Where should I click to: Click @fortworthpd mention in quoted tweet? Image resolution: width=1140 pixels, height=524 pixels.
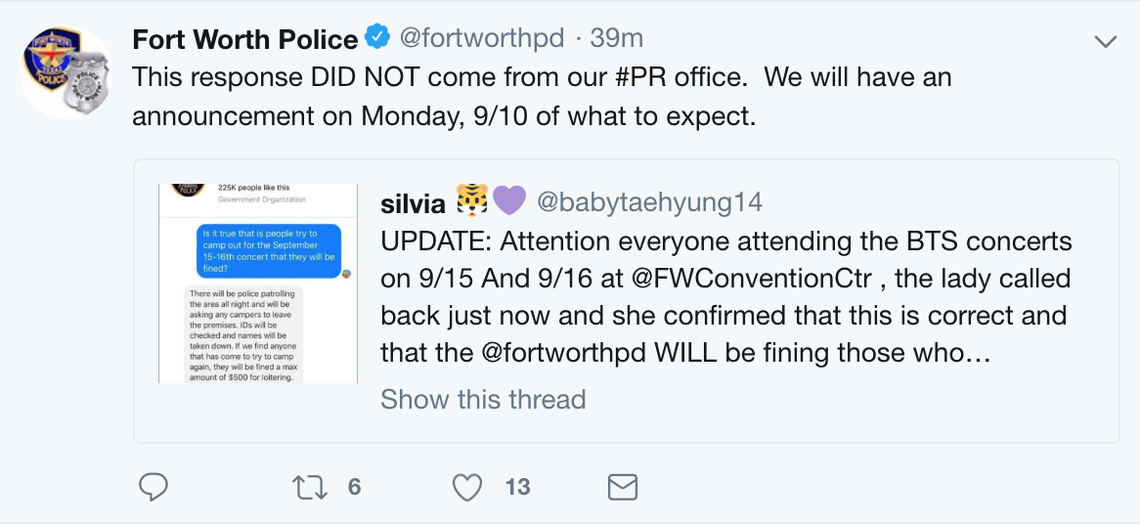point(564,354)
